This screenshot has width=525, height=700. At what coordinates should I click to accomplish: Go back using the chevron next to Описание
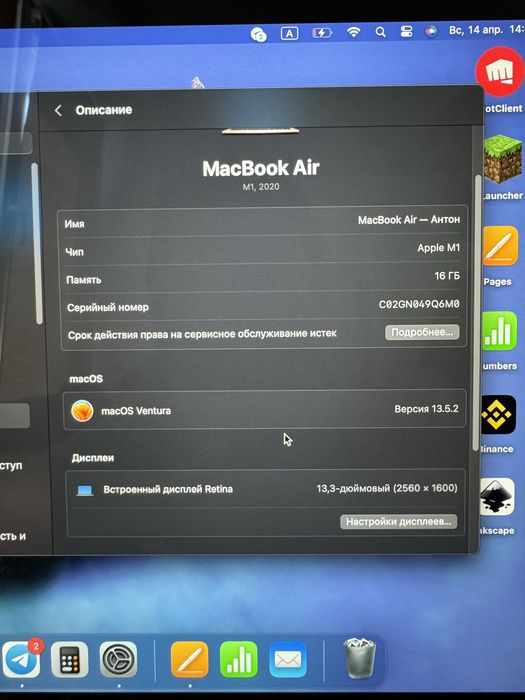pos(58,111)
